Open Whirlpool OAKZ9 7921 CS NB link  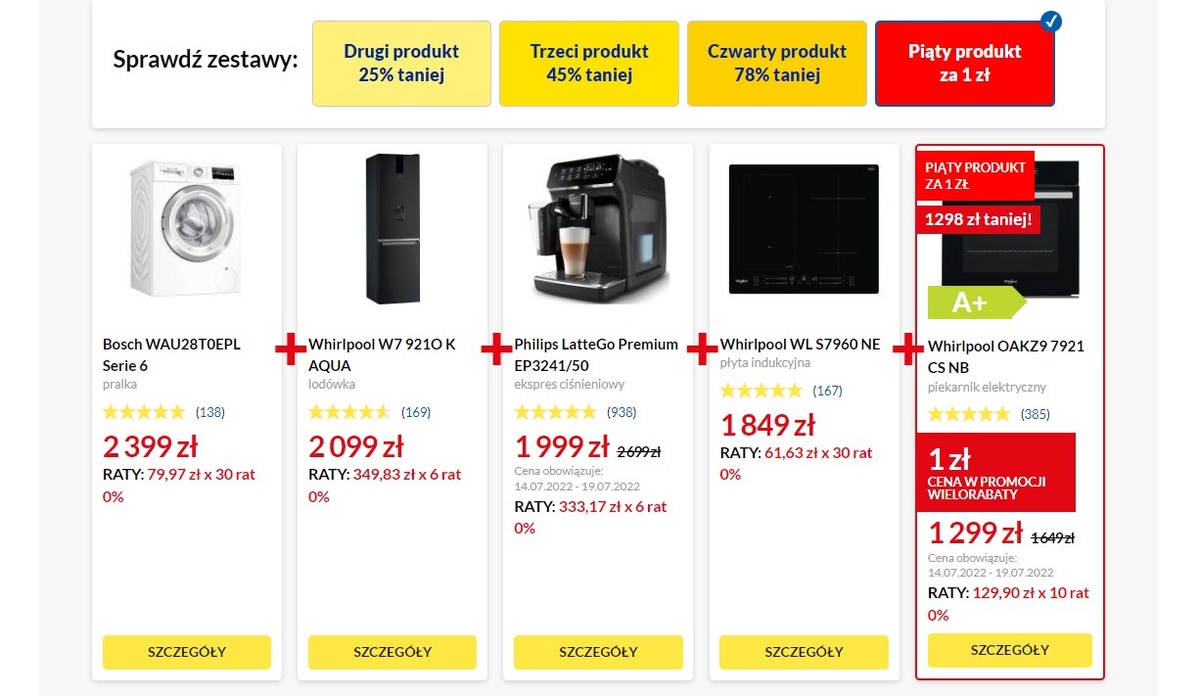pos(1005,357)
